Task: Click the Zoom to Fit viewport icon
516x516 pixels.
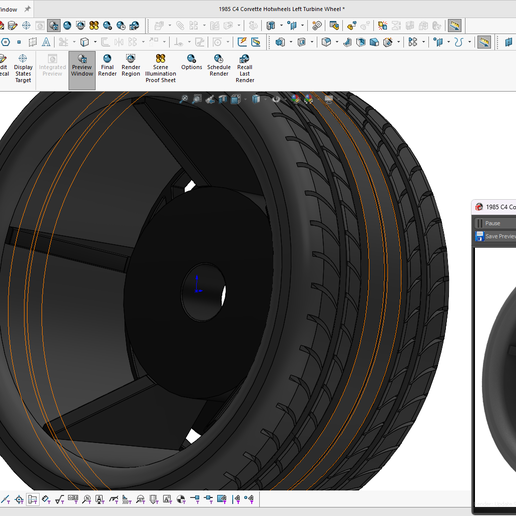Action: point(183,99)
